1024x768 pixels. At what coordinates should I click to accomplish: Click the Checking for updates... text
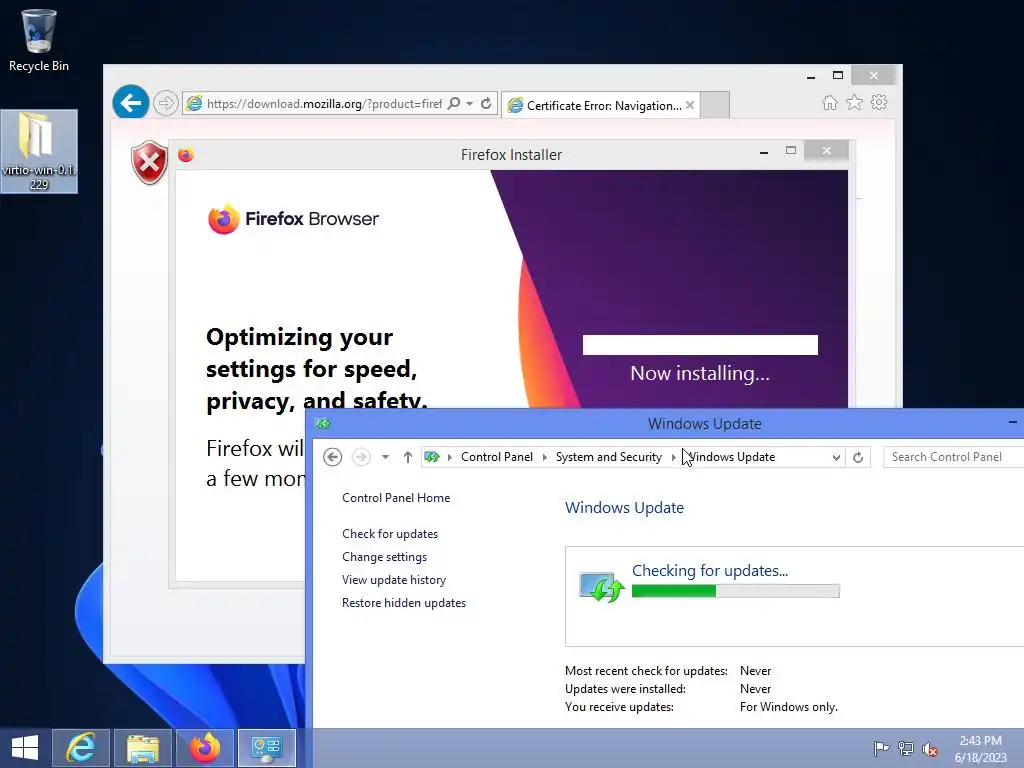click(710, 570)
